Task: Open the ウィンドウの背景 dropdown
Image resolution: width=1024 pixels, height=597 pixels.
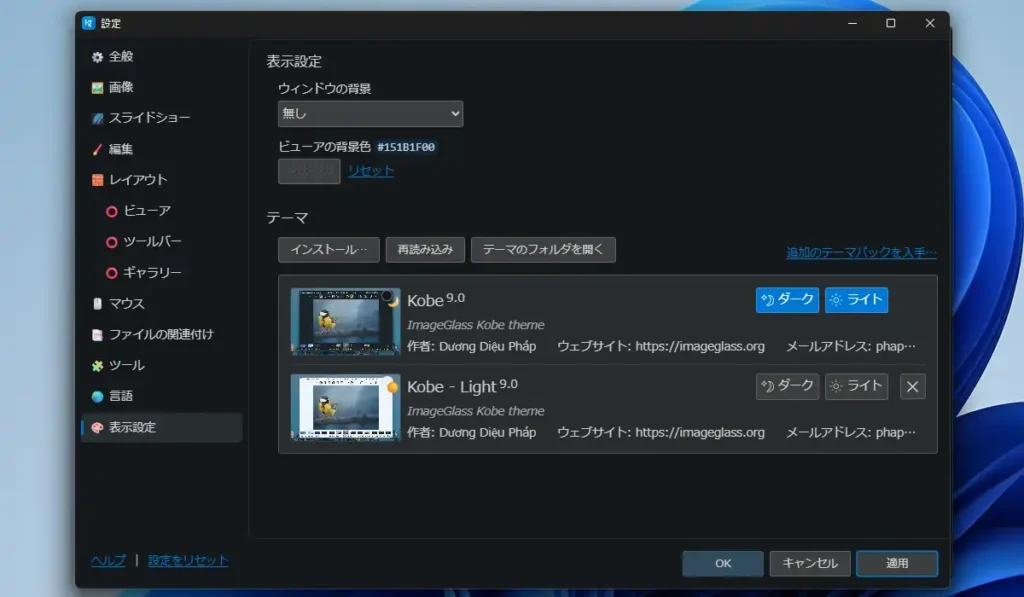Action: [370, 113]
